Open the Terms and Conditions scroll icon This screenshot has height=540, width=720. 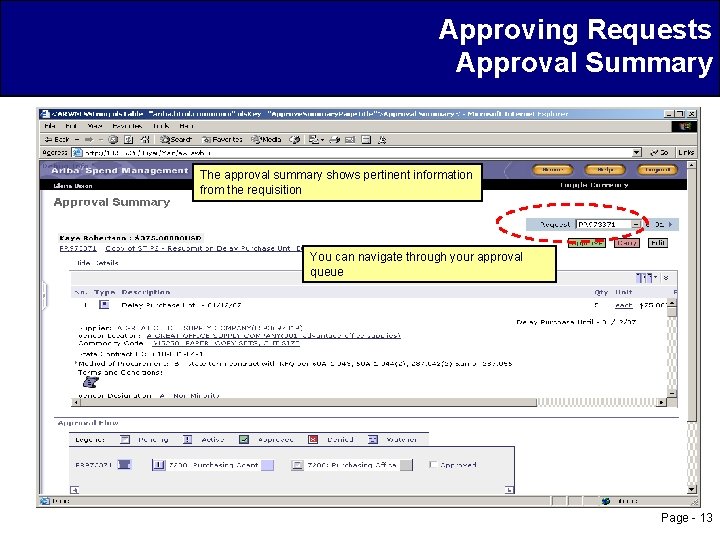[x=91, y=382]
